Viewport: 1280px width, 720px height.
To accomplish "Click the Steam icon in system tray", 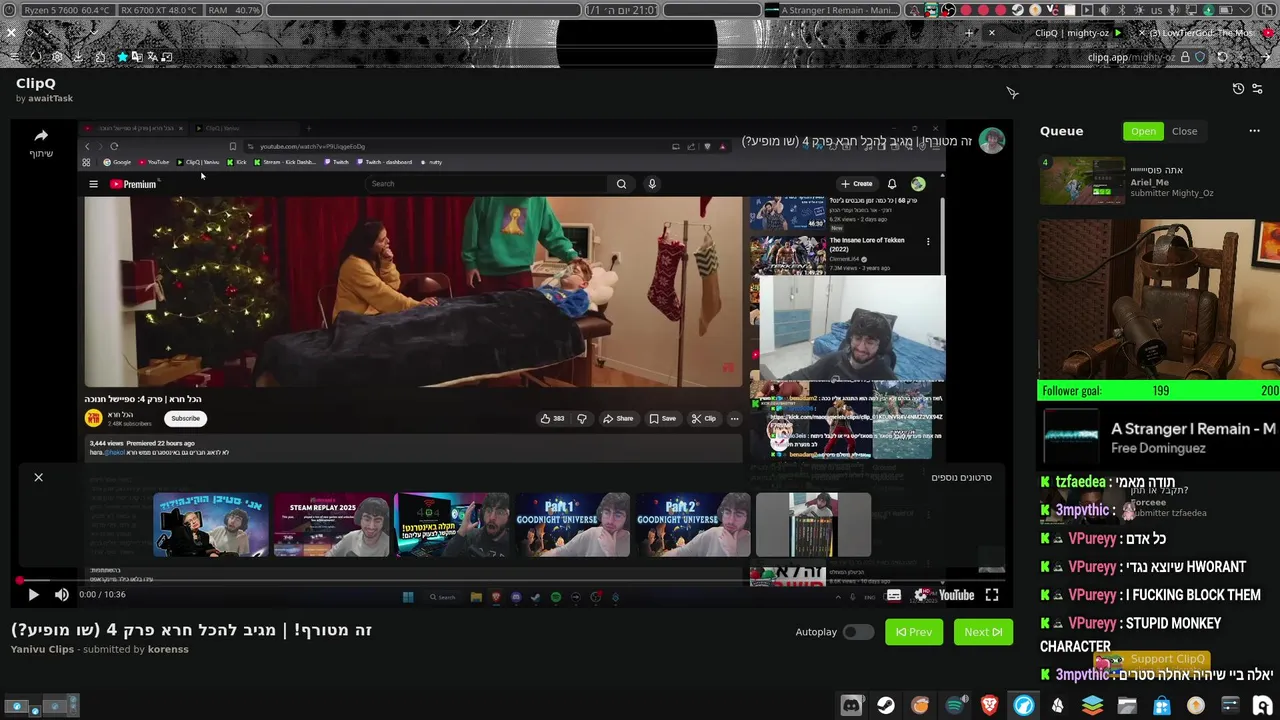I will 1018,10.
